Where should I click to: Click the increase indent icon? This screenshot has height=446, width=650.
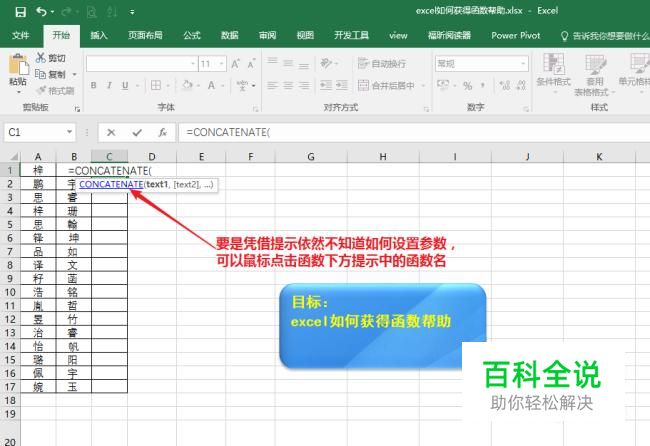(x=342, y=85)
